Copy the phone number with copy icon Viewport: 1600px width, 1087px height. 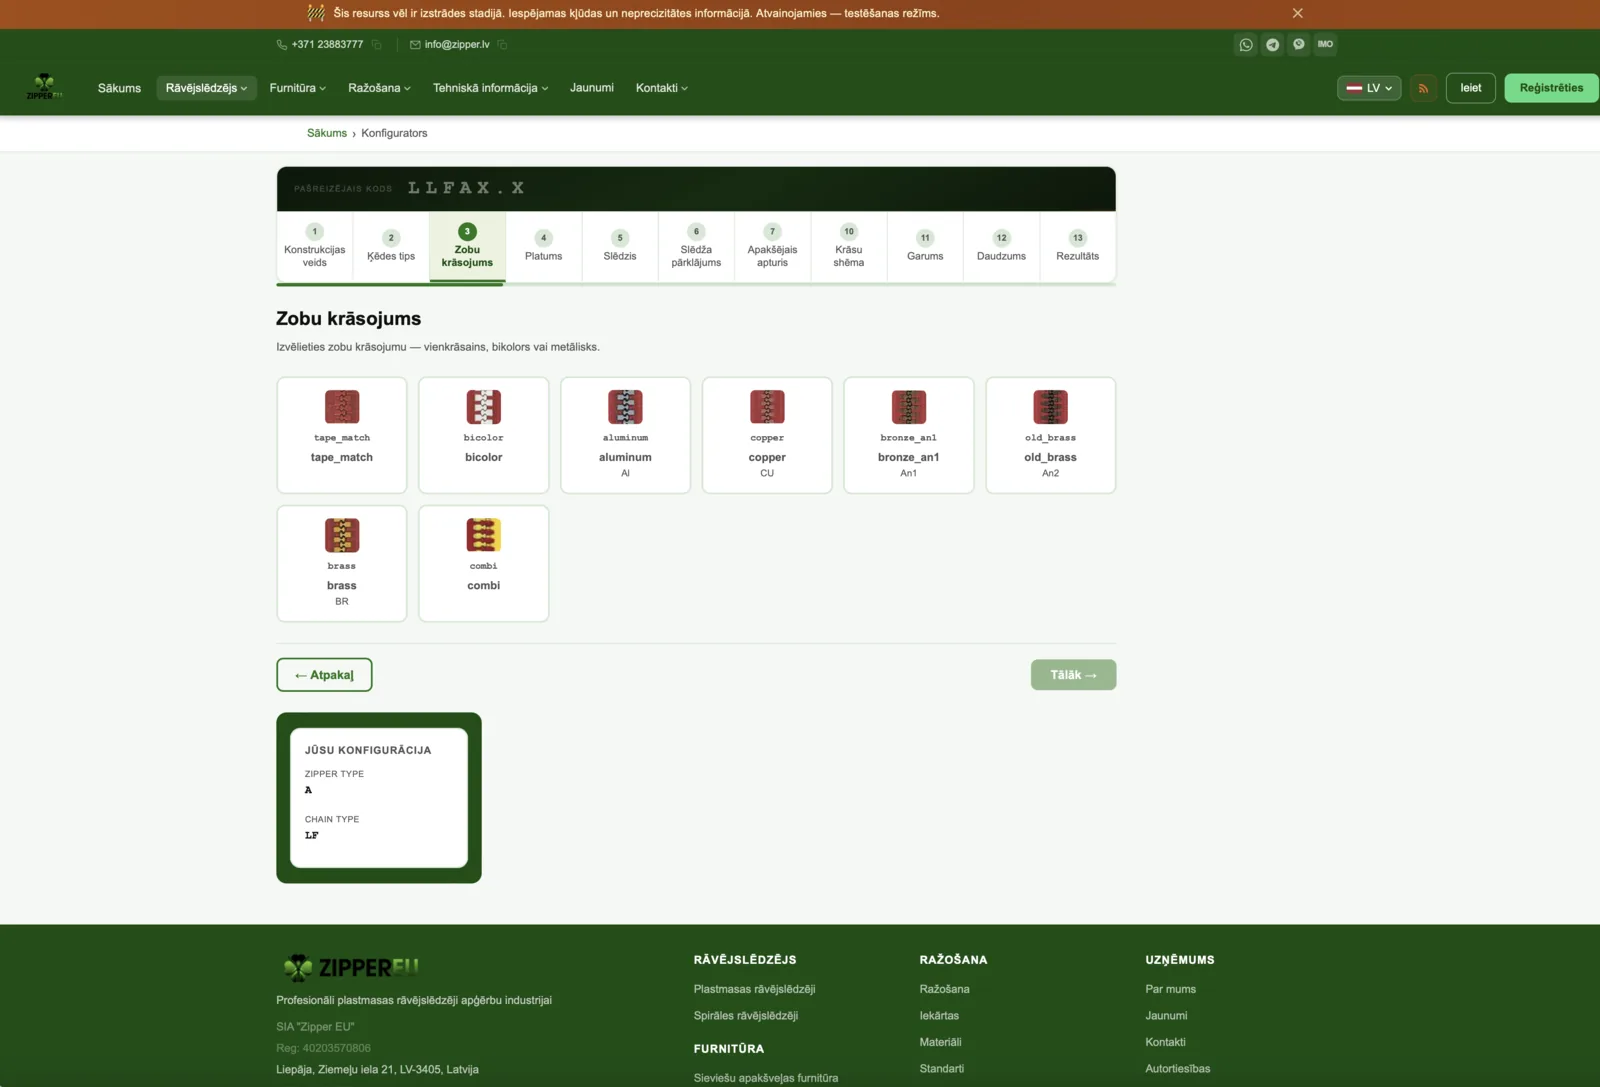(x=377, y=44)
